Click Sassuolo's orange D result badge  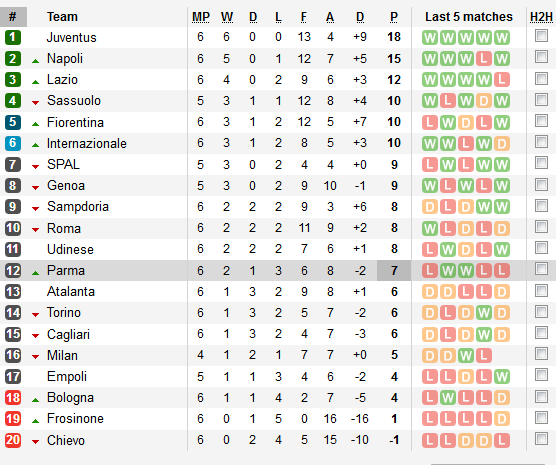(483, 101)
